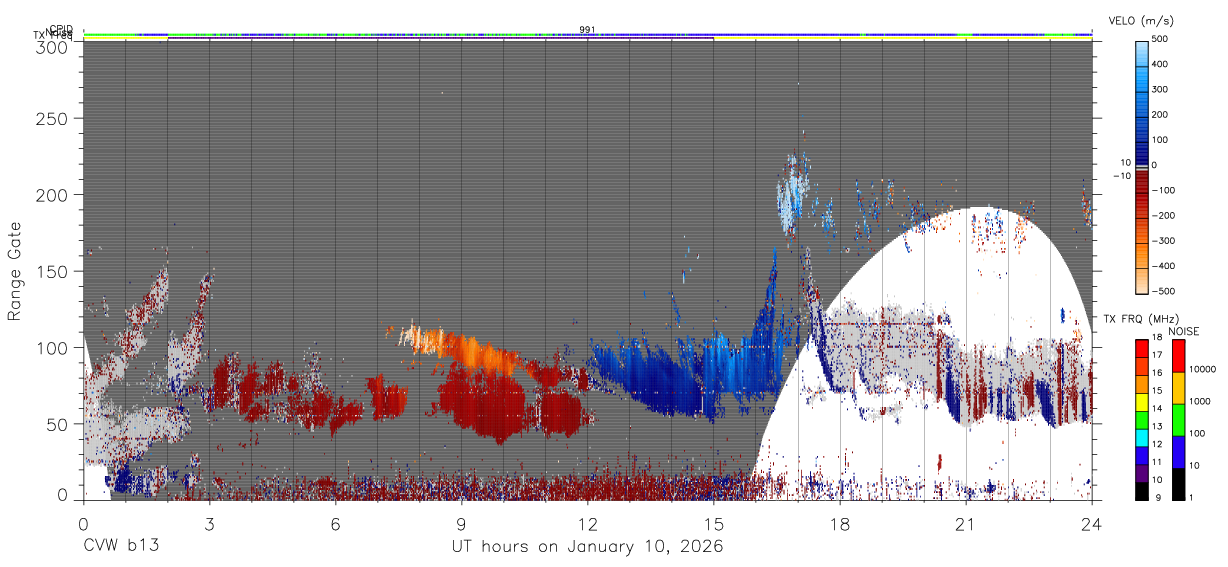Click the 'NOISE' legend title
Screen dimensions: 1228x567
pos(1182,331)
